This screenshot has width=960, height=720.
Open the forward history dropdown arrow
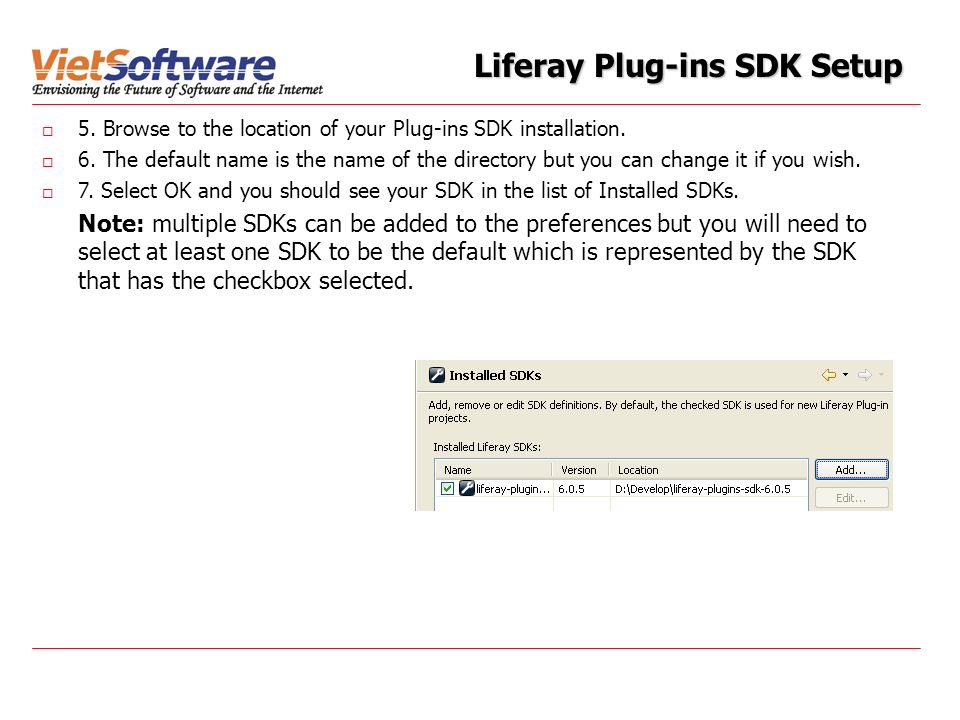(881, 374)
